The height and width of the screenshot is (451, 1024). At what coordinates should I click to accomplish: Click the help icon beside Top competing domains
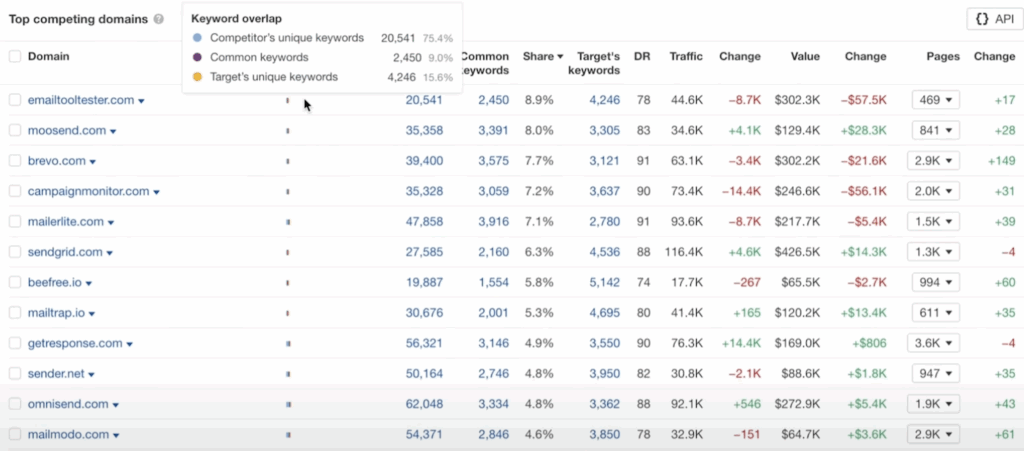(x=159, y=19)
